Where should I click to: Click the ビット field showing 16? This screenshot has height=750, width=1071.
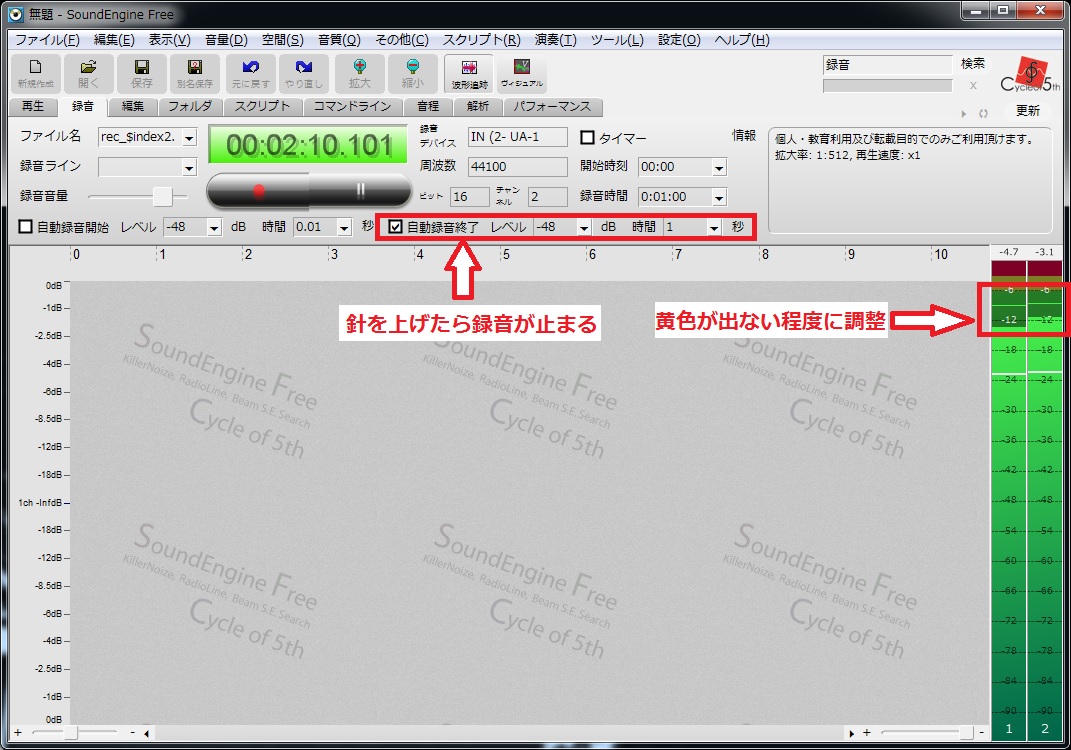pyautogui.click(x=470, y=197)
